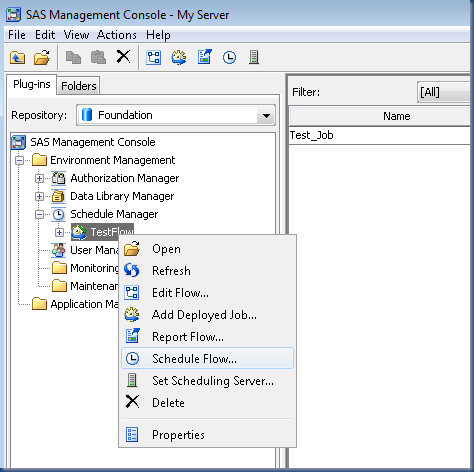
Task: Select the Test_Job row in the list
Action: point(381,135)
